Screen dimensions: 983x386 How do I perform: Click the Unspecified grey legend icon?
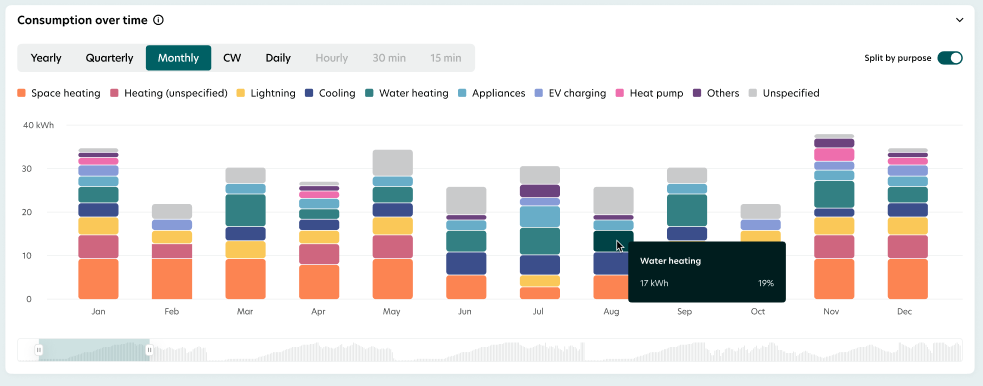coord(753,93)
